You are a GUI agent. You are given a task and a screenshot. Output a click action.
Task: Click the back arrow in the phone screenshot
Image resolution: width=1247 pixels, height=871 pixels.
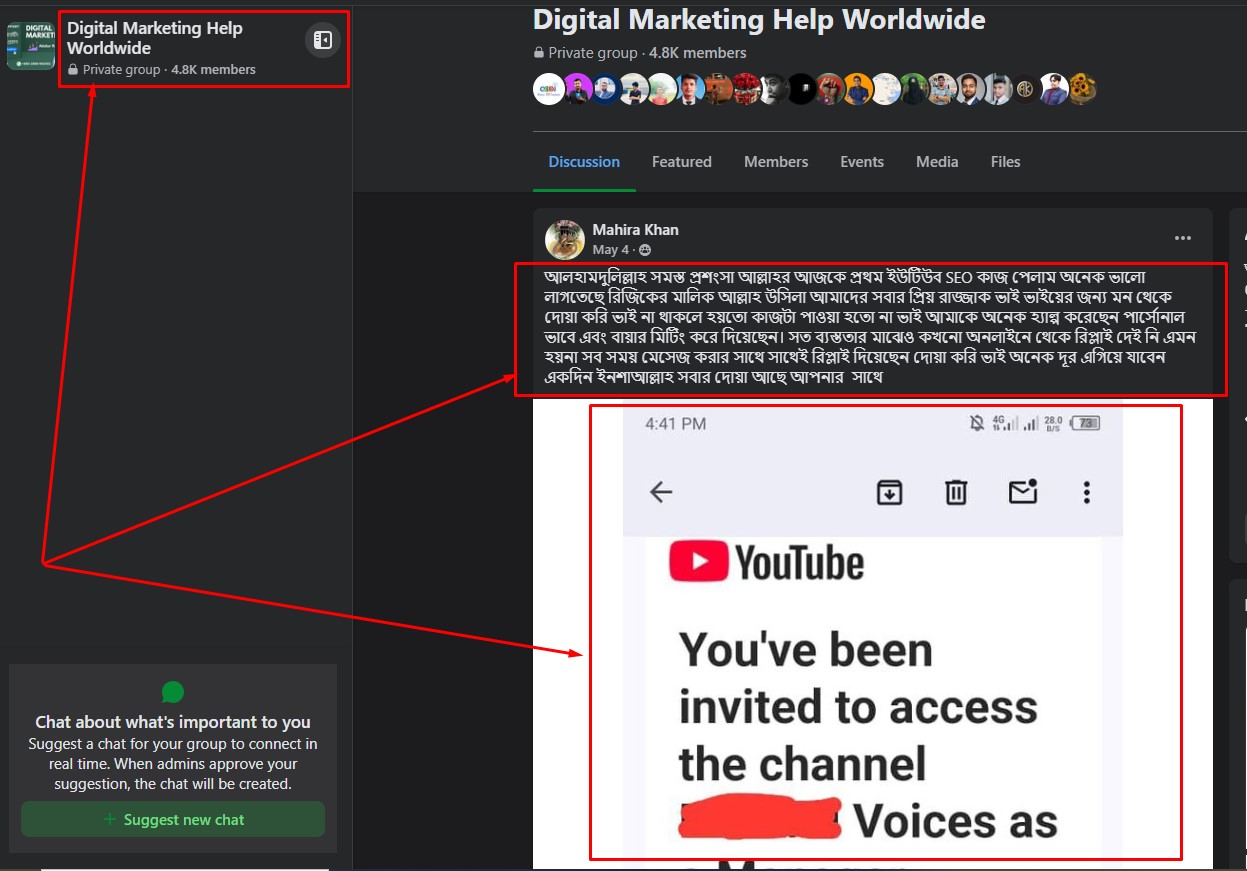[x=661, y=492]
